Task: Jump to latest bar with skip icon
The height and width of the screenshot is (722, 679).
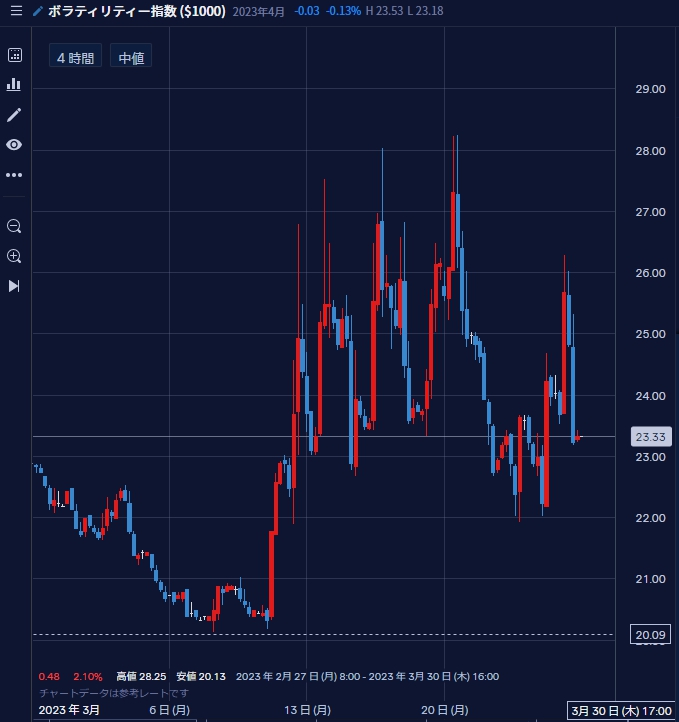Action: click(14, 286)
